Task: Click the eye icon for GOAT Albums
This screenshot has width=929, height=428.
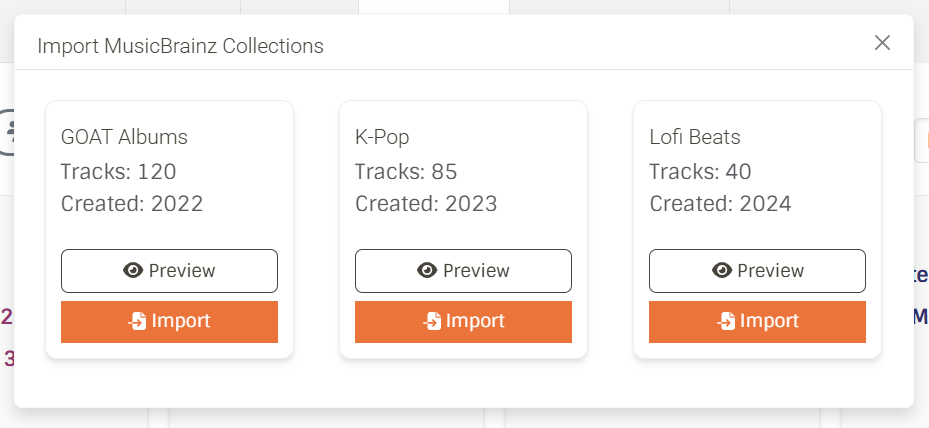Action: click(133, 271)
